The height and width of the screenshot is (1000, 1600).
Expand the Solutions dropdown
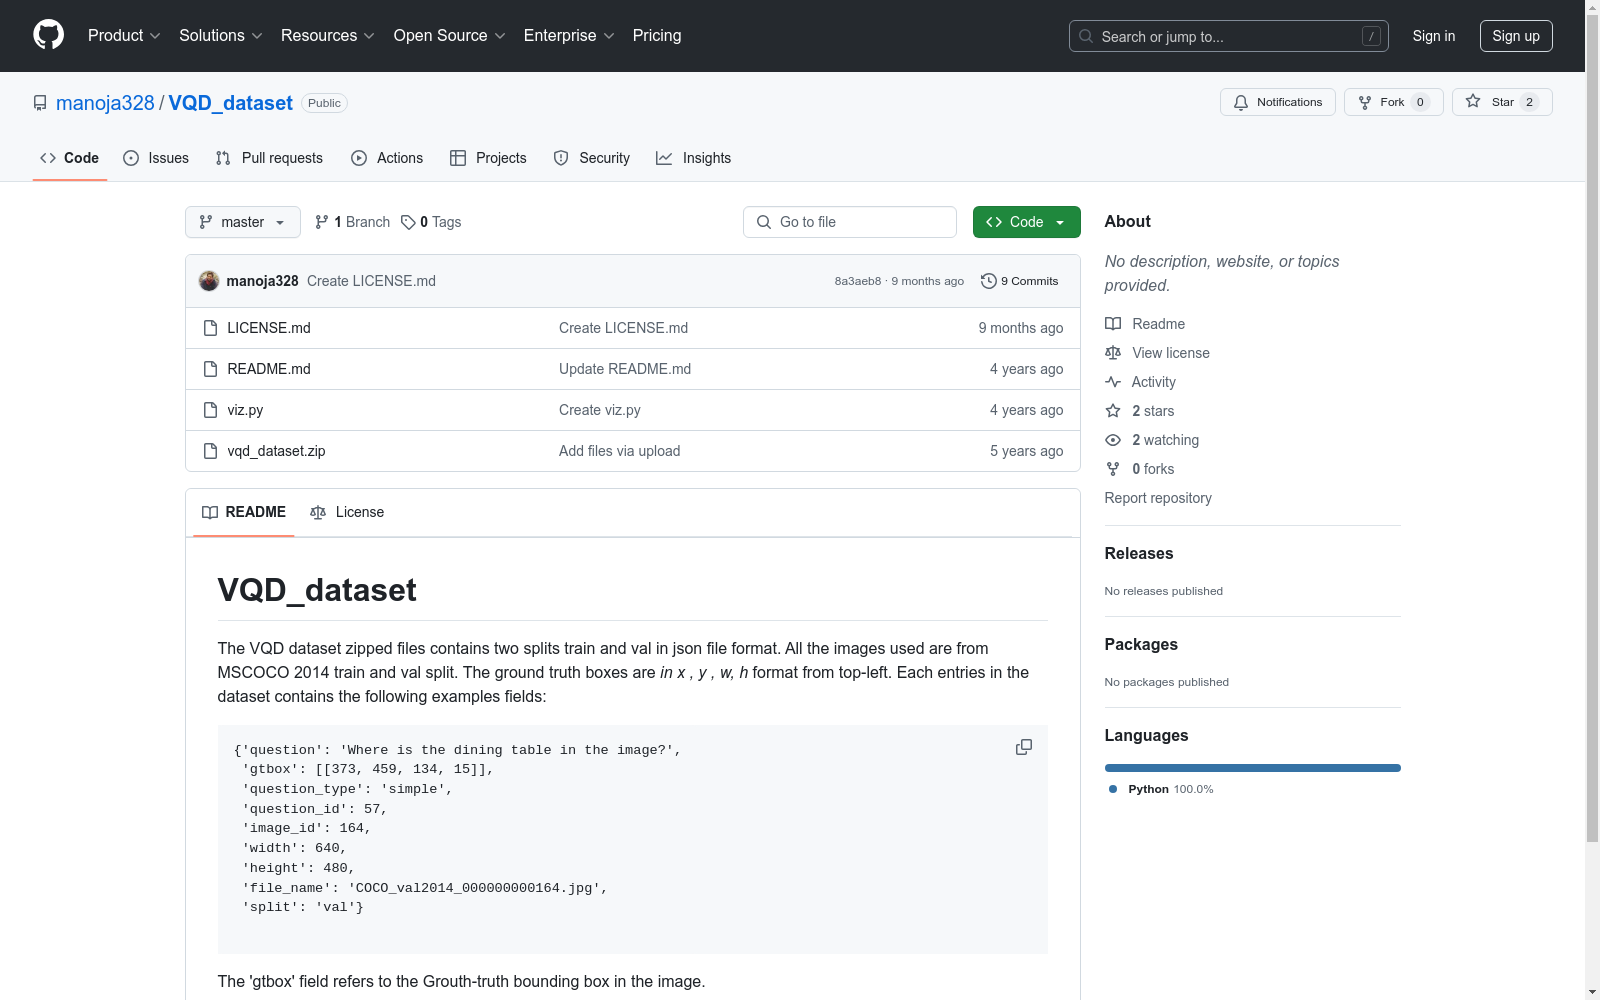click(221, 36)
